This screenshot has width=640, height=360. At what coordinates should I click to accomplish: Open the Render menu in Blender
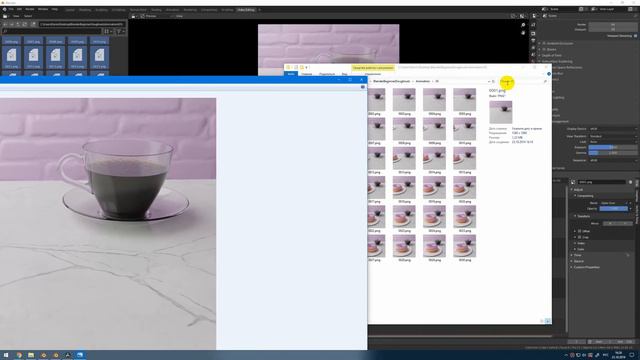click(x=29, y=9)
